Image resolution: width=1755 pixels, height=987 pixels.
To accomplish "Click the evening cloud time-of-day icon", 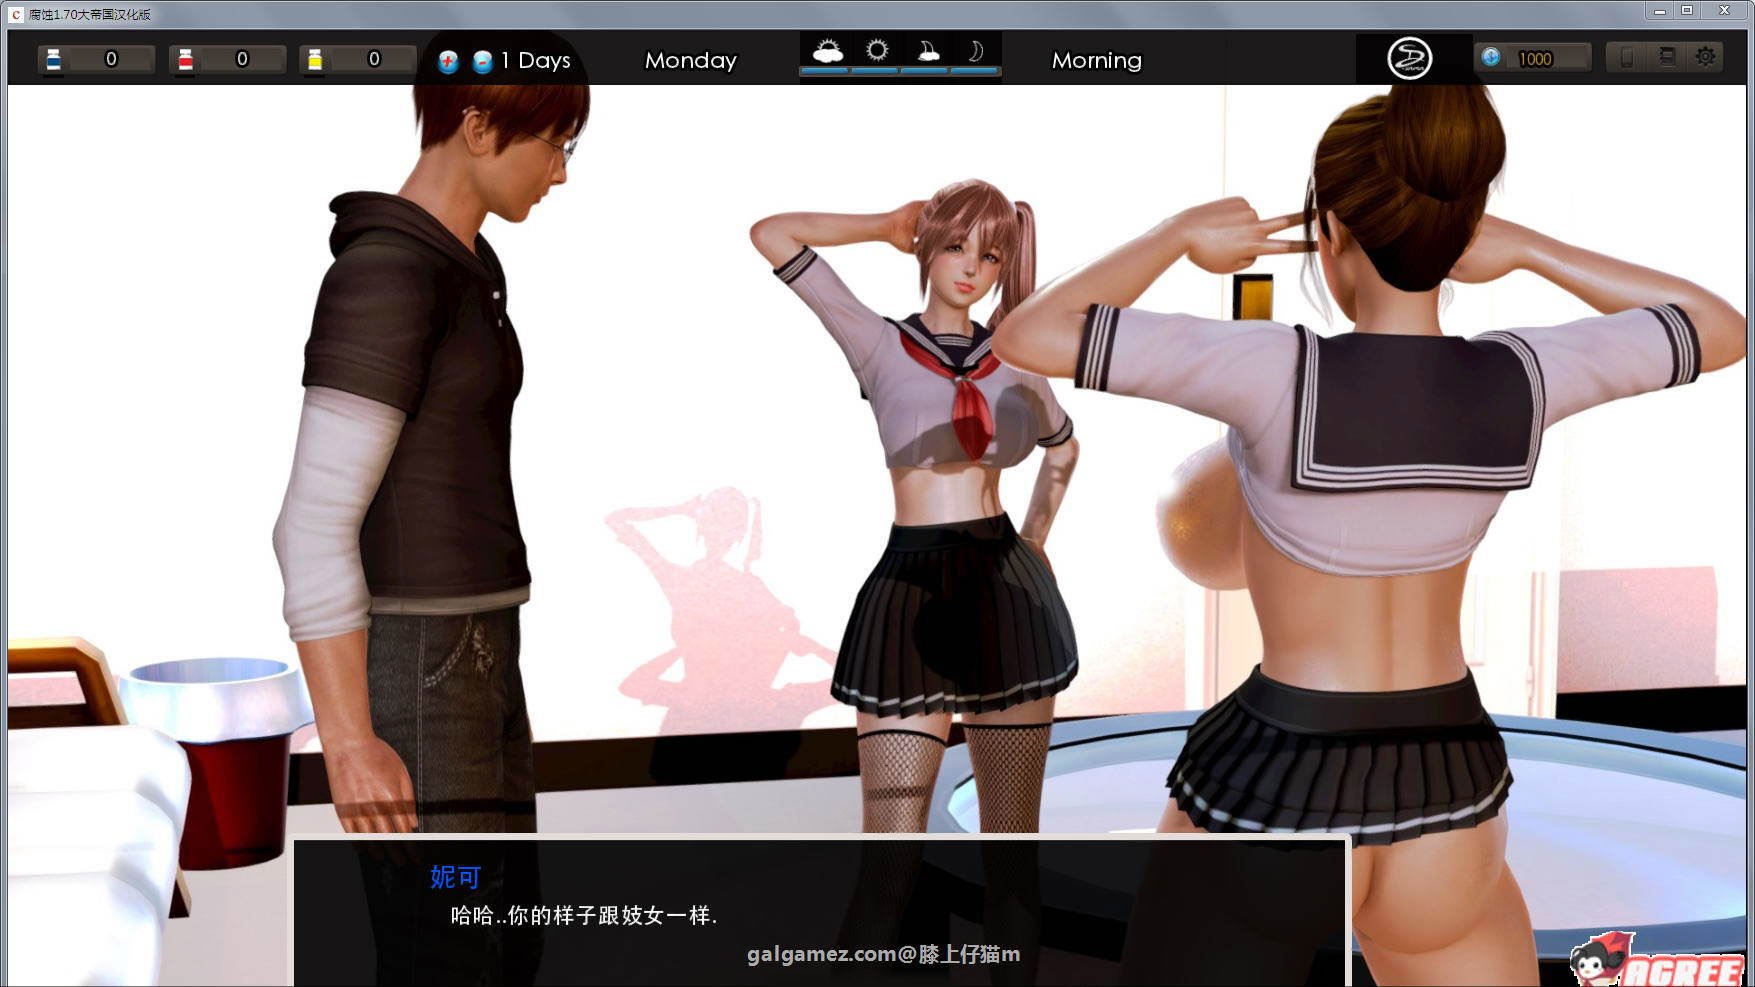I will [x=929, y=49].
